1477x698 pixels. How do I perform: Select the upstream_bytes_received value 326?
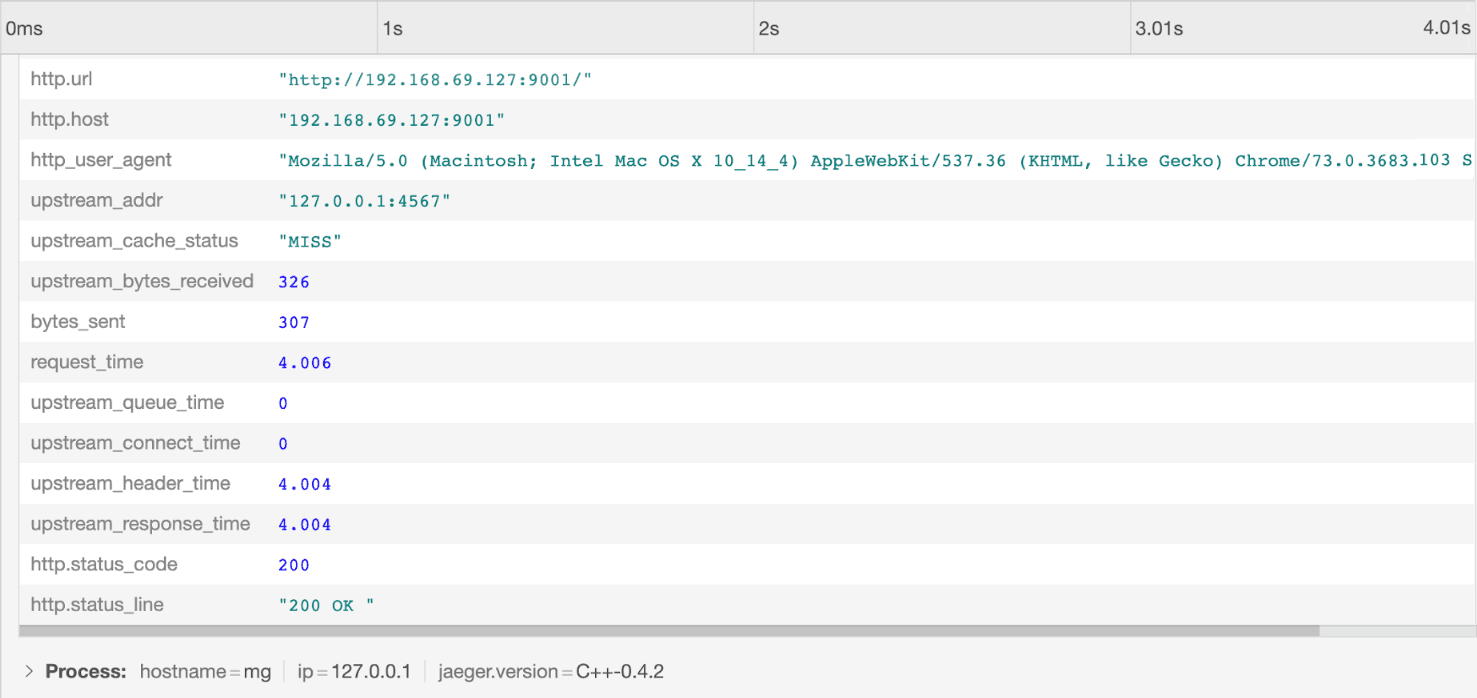pyautogui.click(x=294, y=282)
